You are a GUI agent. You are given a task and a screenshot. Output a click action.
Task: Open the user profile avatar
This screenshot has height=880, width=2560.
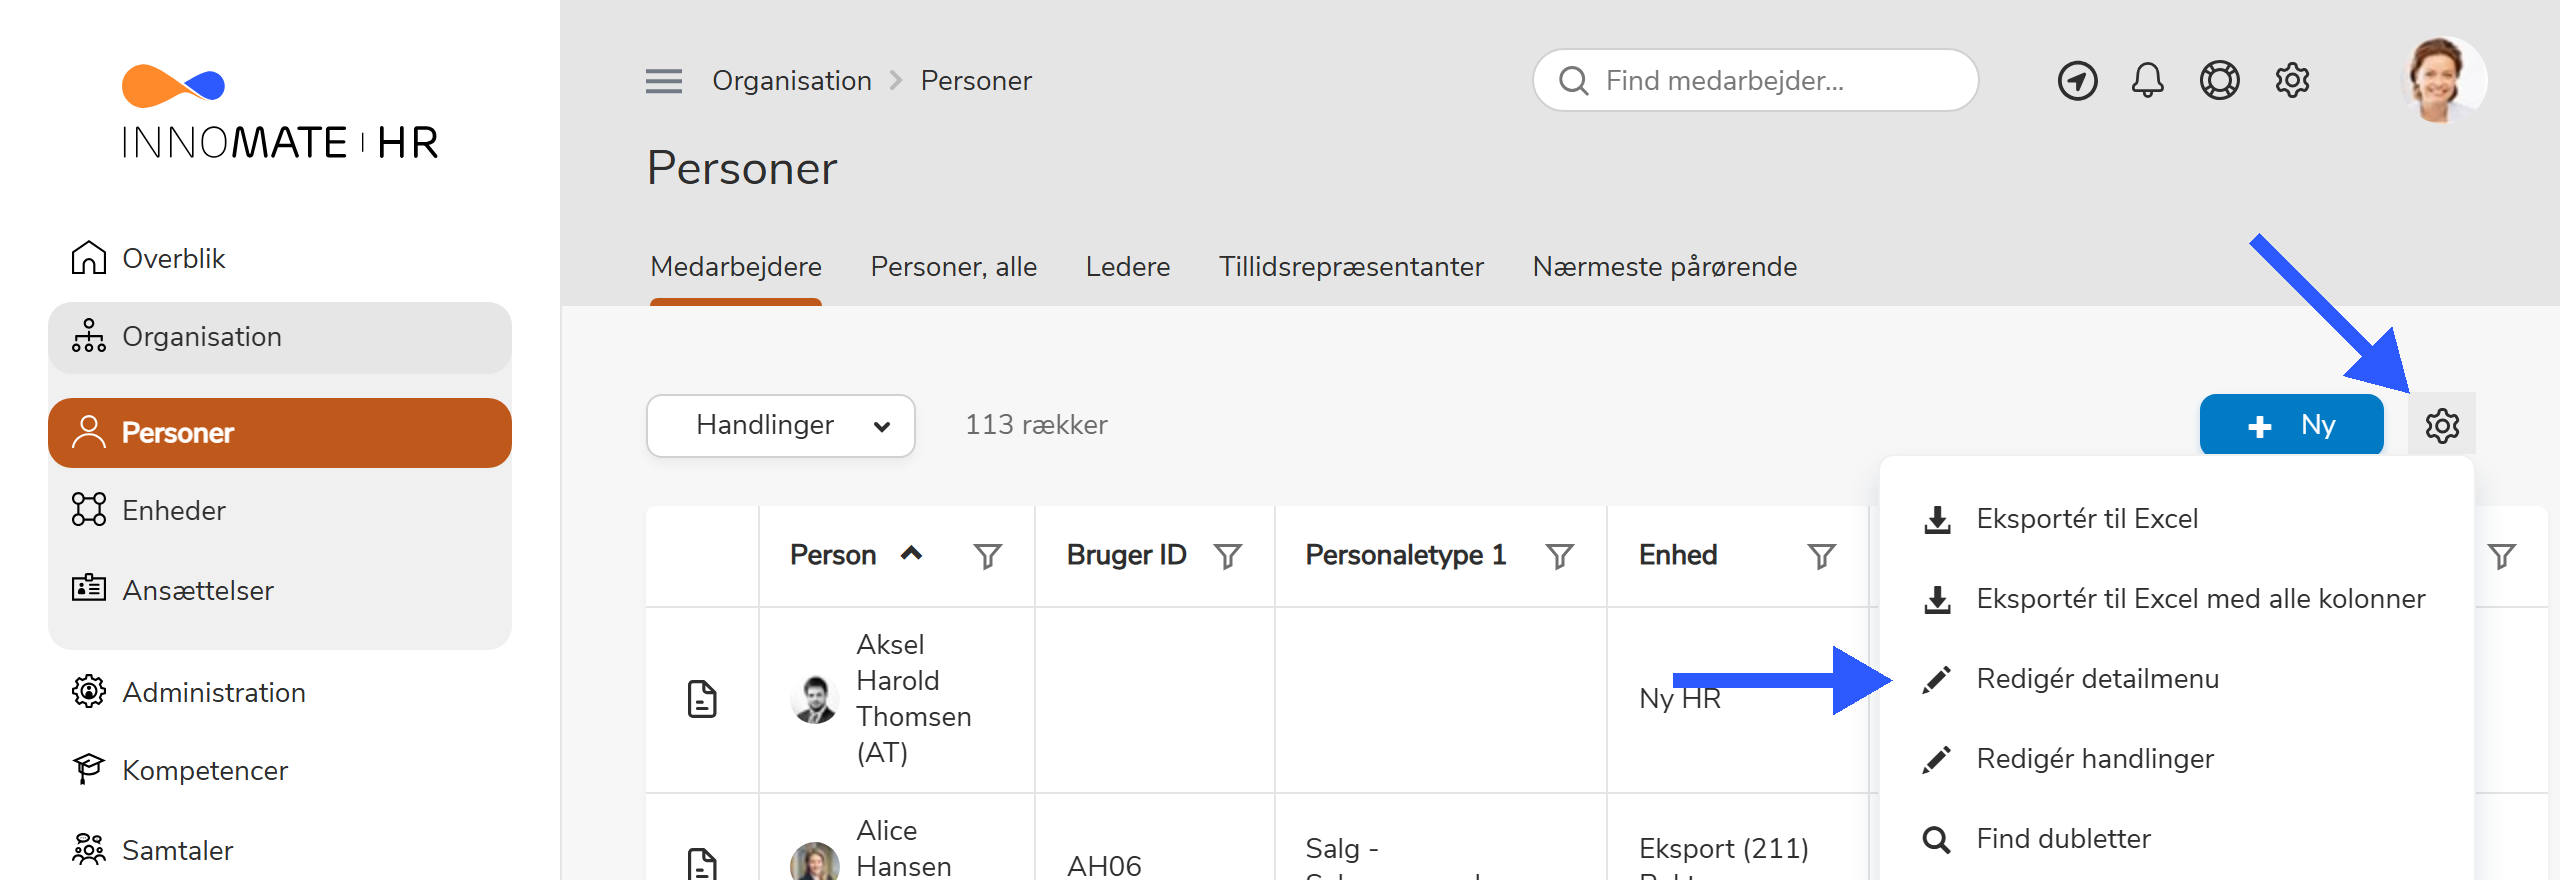click(x=2442, y=80)
